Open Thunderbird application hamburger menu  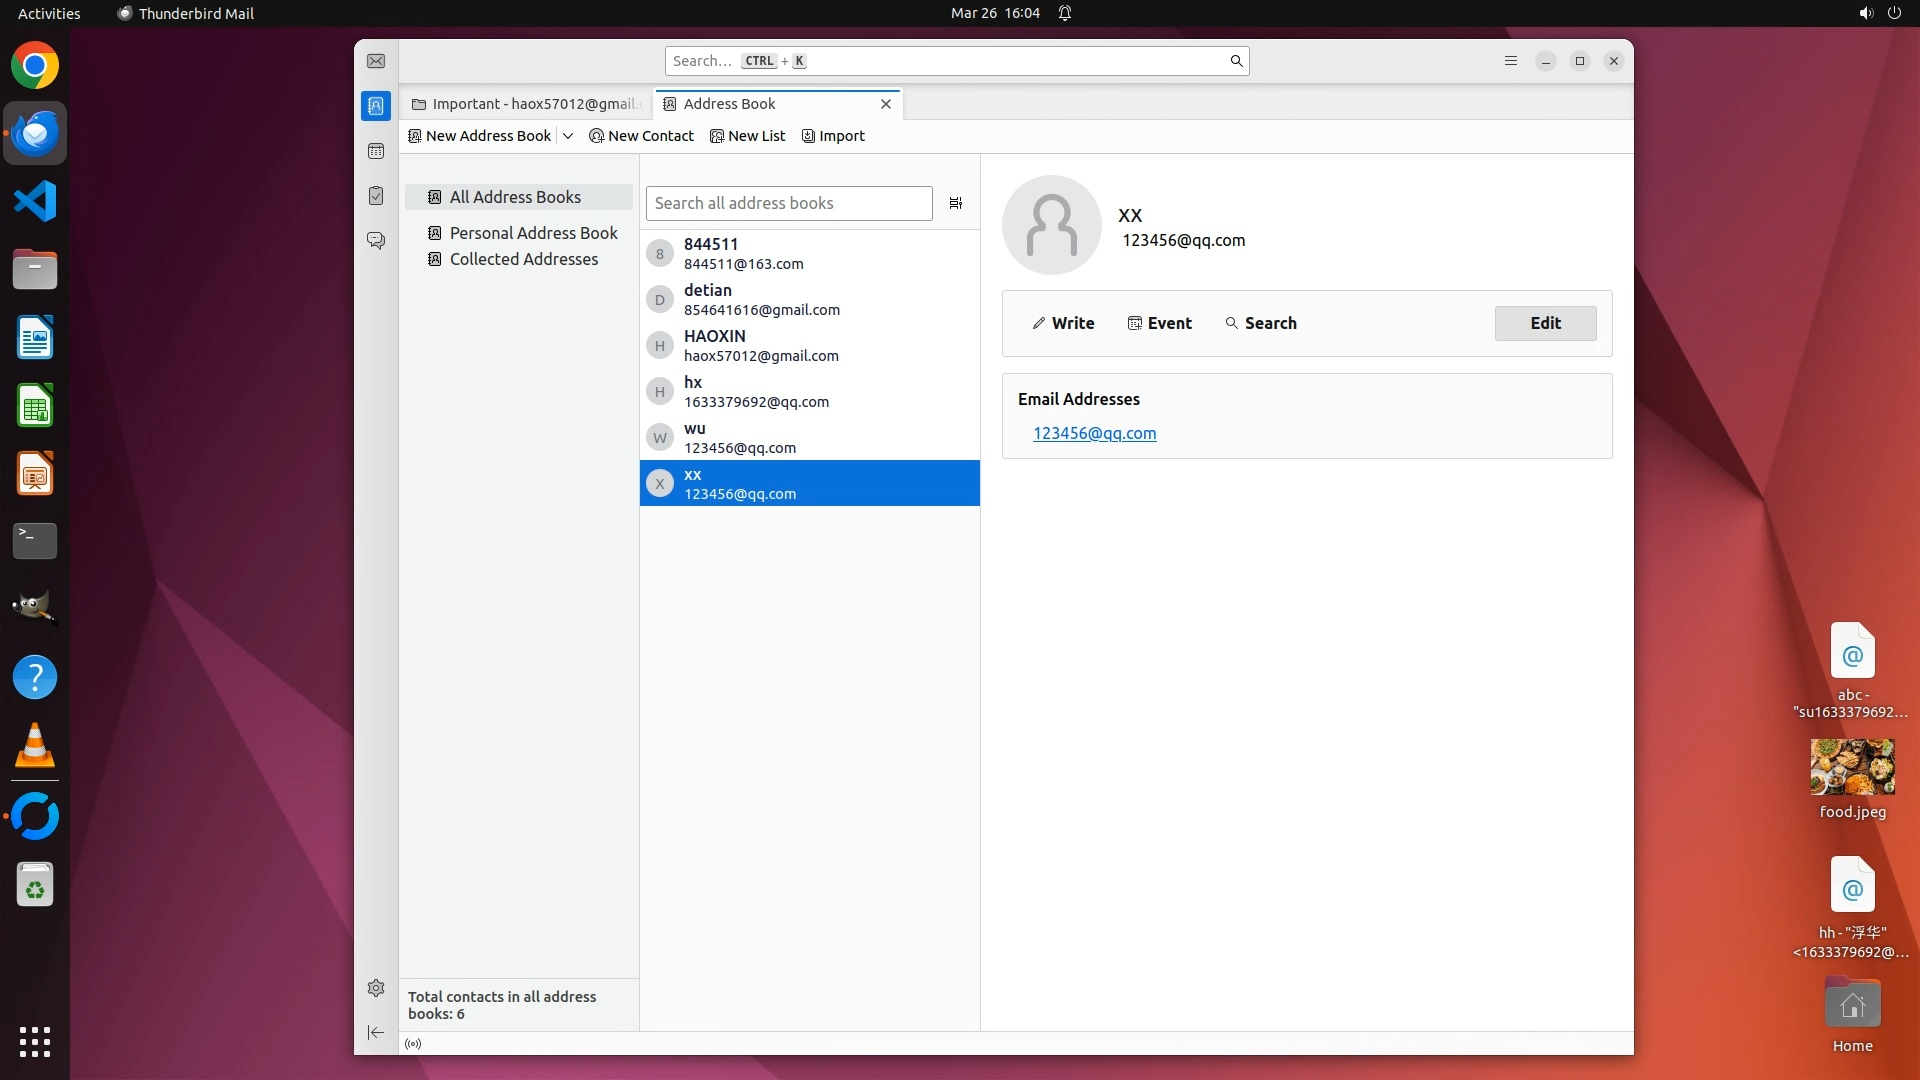[x=1511, y=61]
